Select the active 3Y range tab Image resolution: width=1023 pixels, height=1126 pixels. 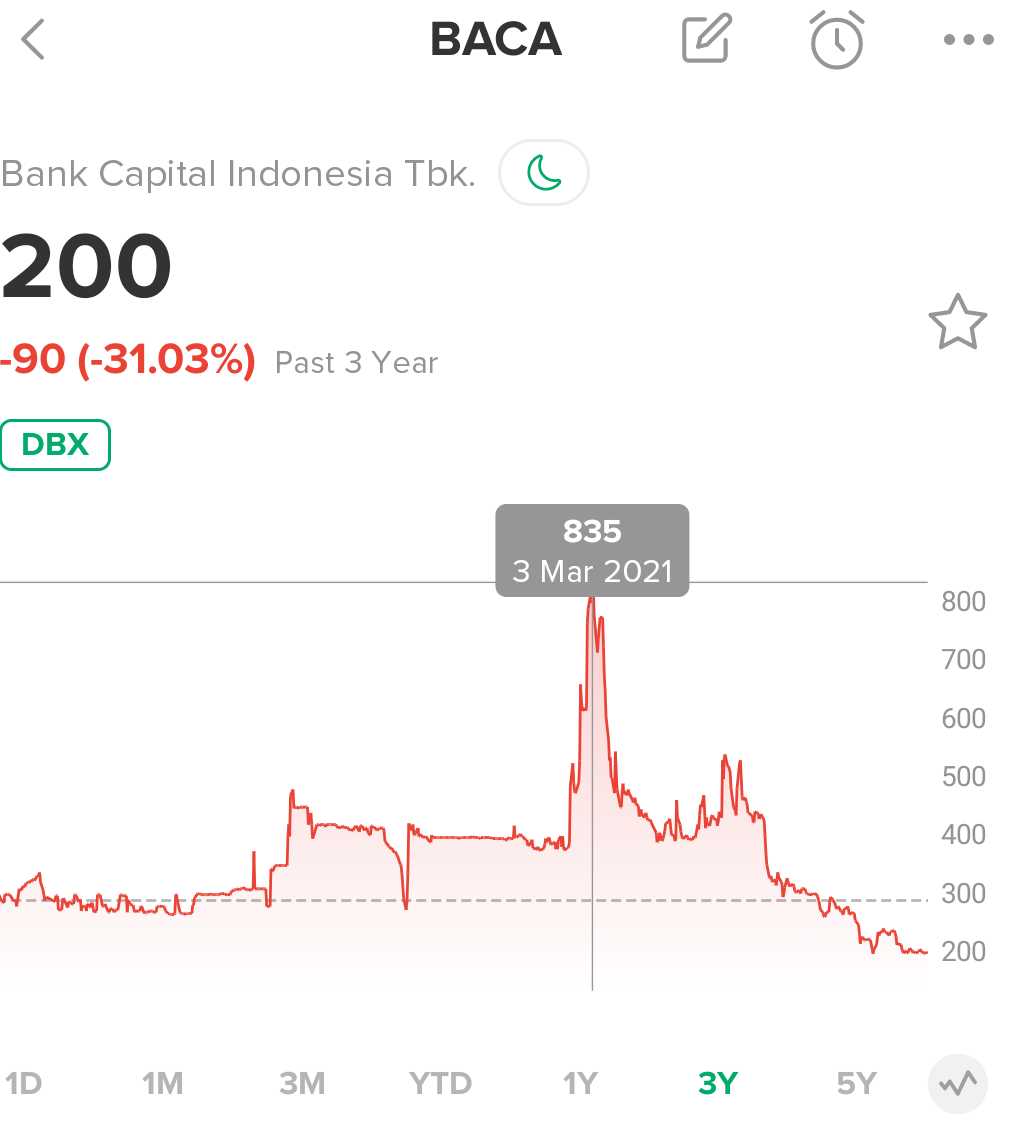[718, 1084]
